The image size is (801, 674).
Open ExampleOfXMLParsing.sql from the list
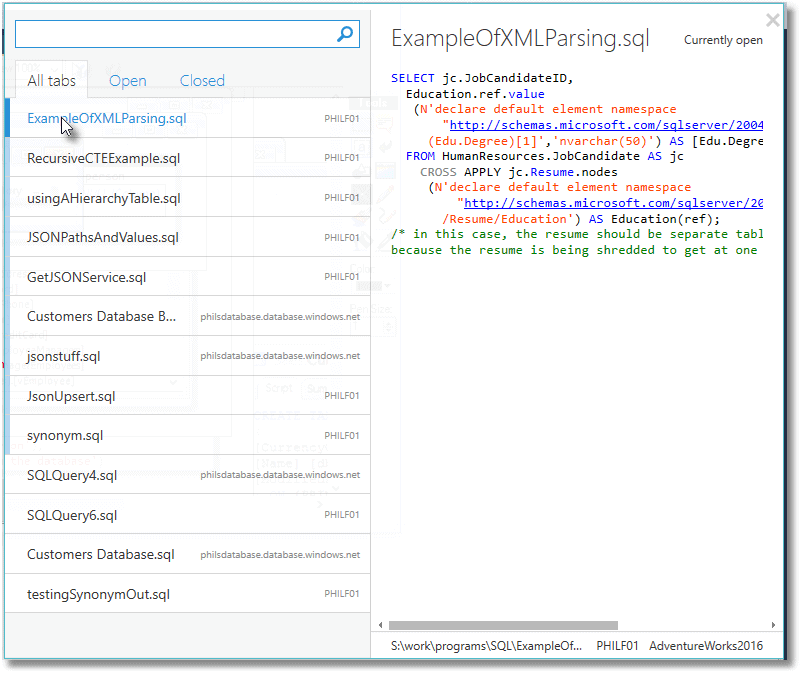pyautogui.click(x=106, y=118)
